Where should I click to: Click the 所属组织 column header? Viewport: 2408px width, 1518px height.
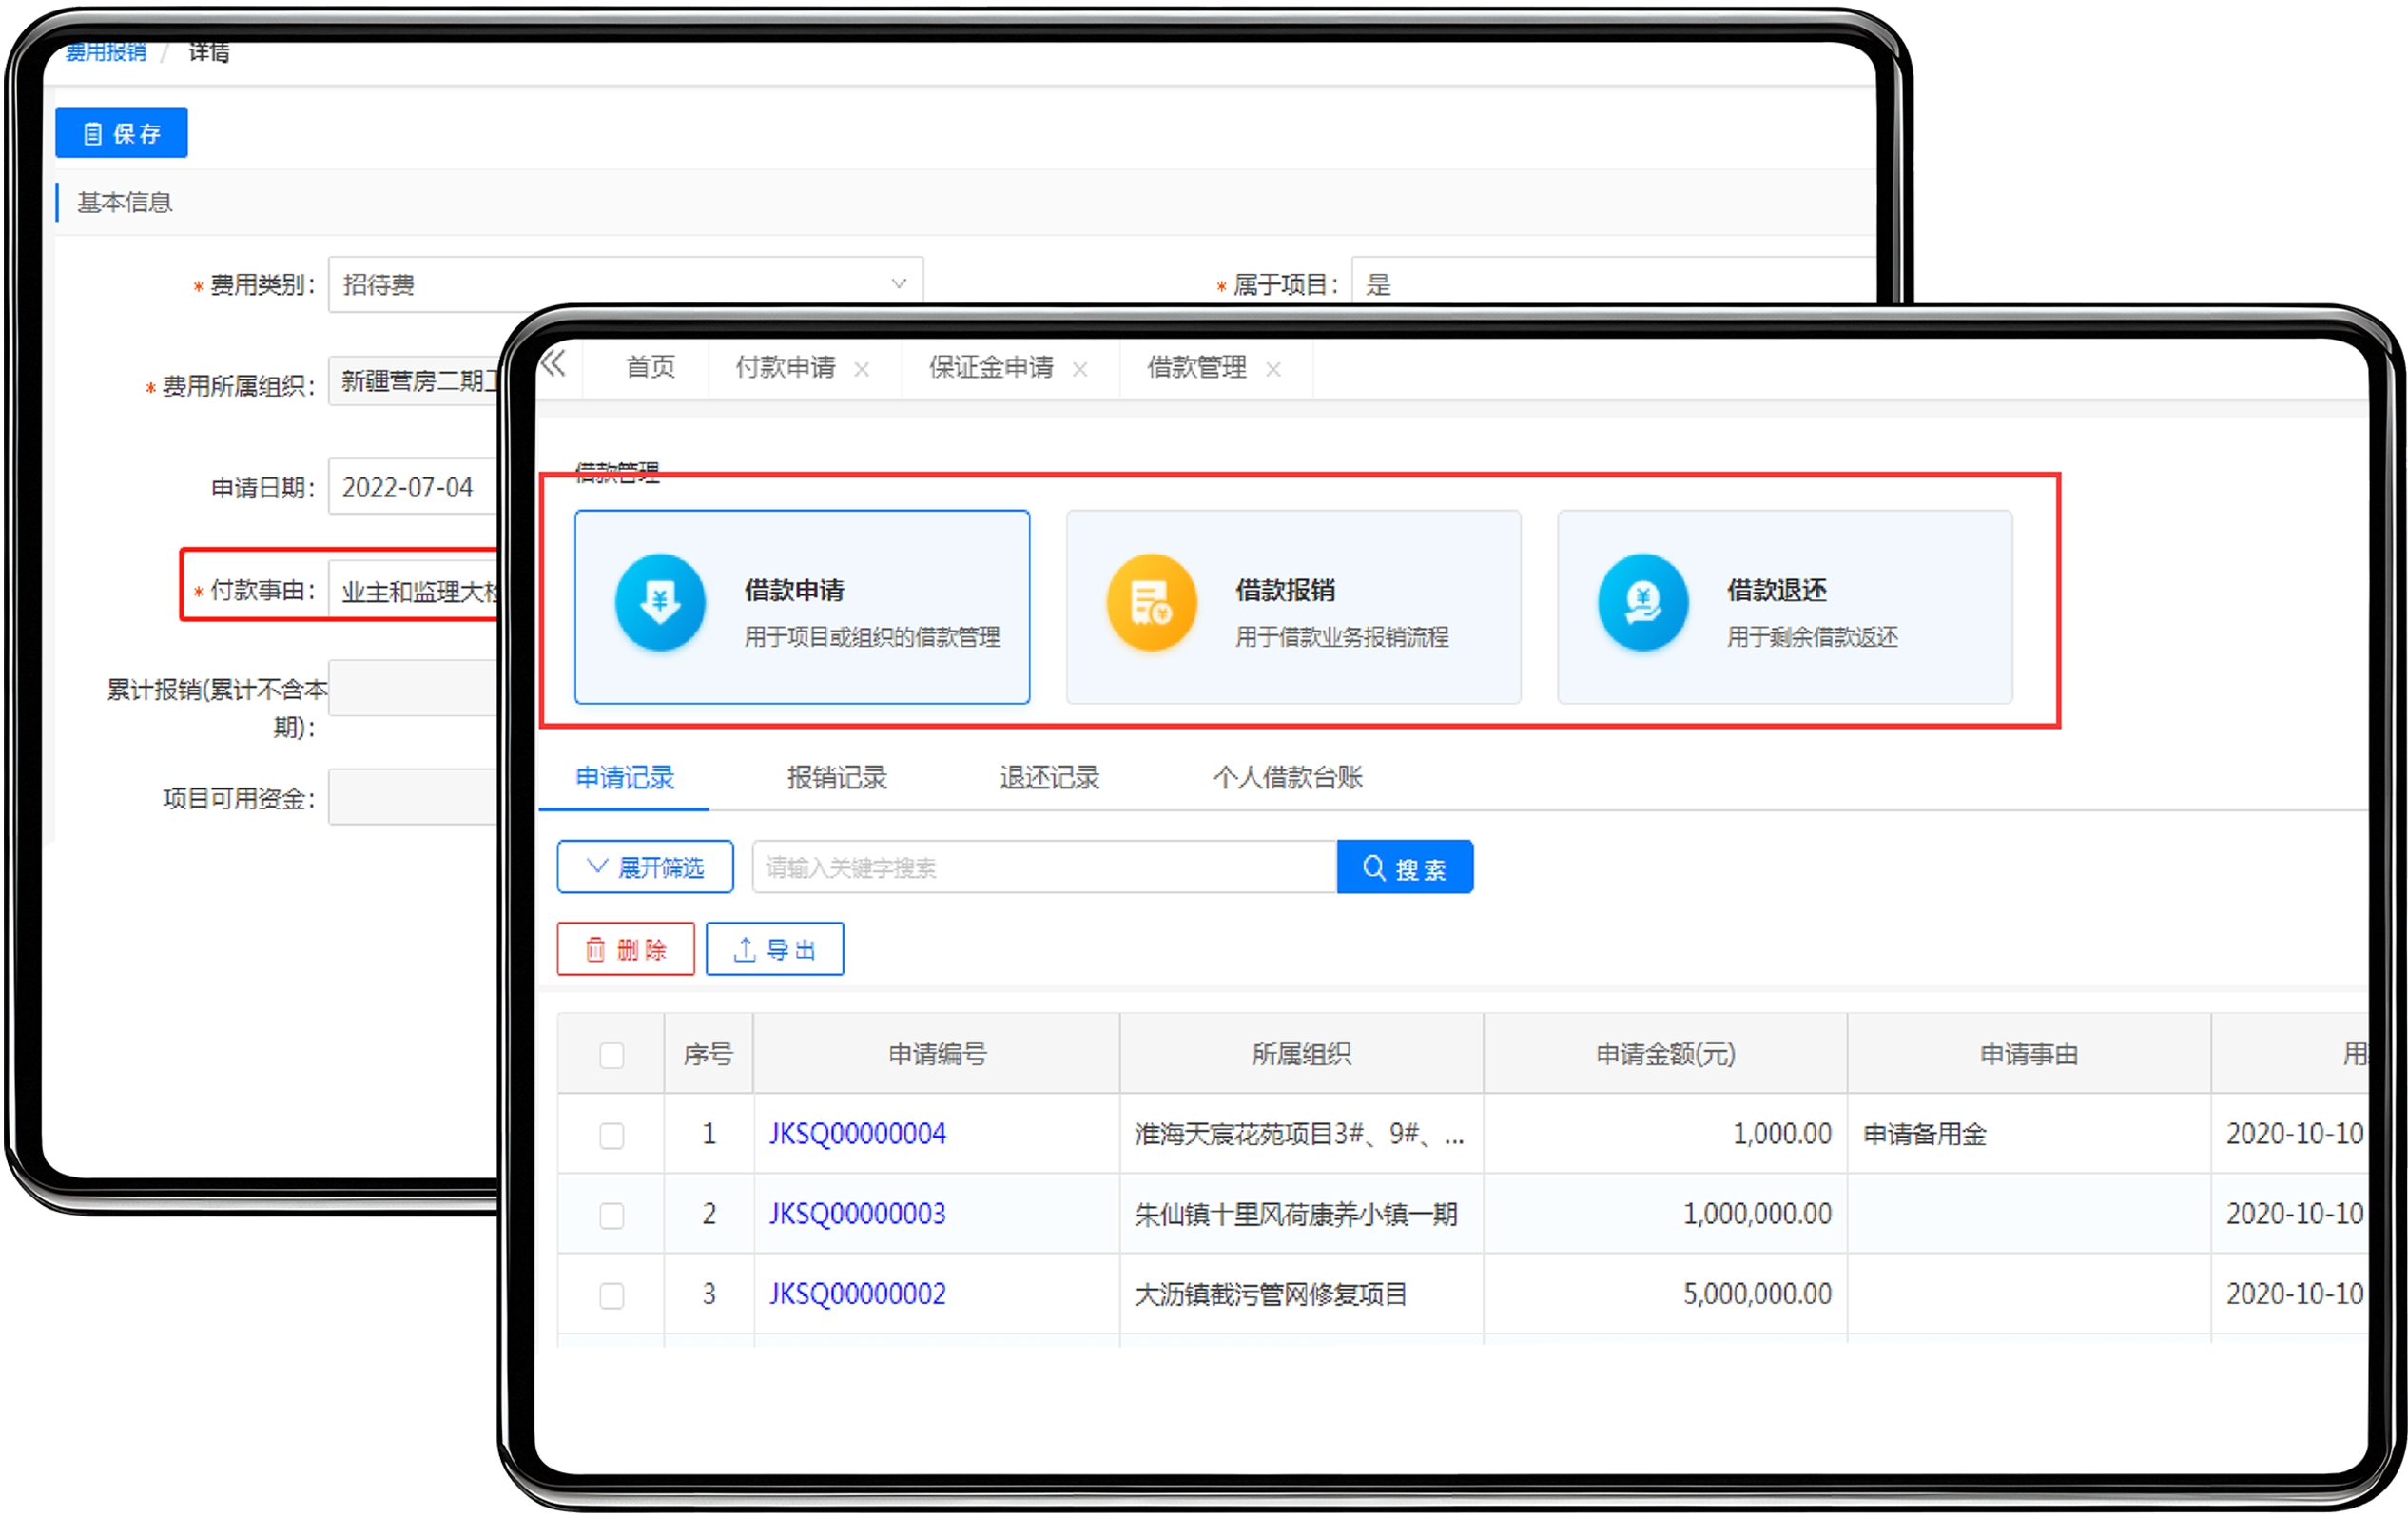(x=1301, y=1054)
